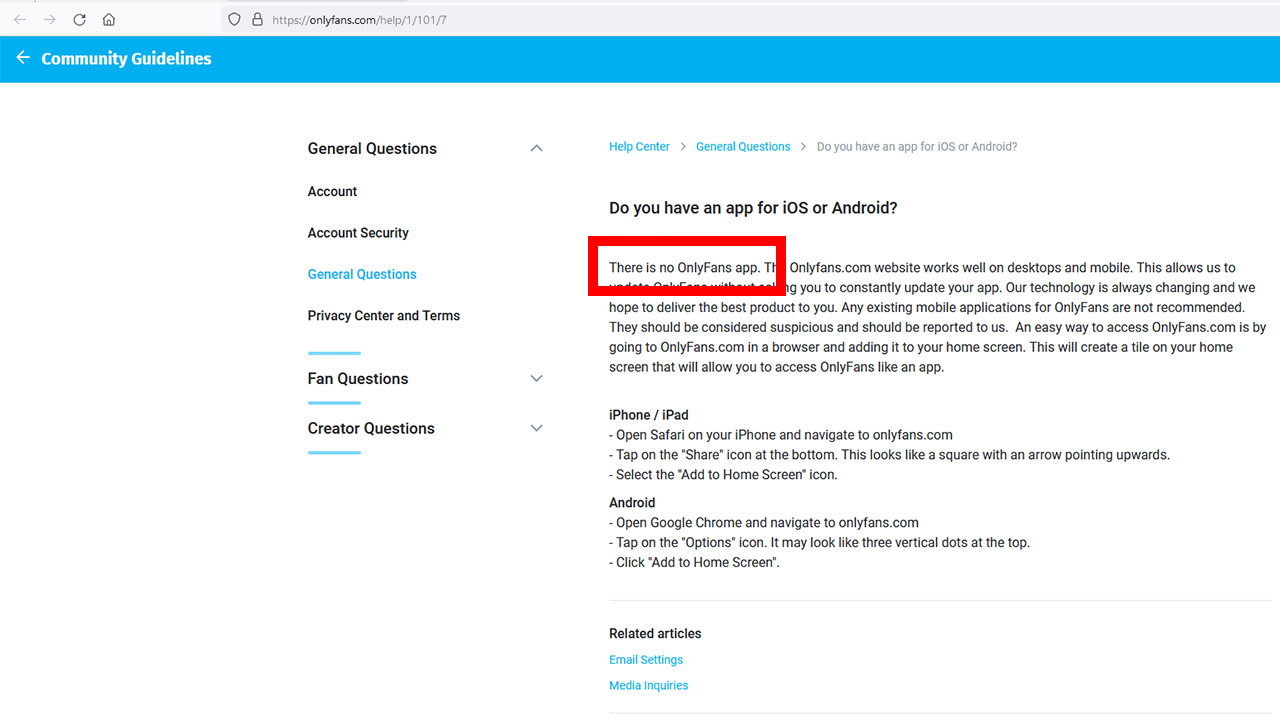Reload the page with refresh icon
This screenshot has width=1280, height=720.
pyautogui.click(x=79, y=19)
